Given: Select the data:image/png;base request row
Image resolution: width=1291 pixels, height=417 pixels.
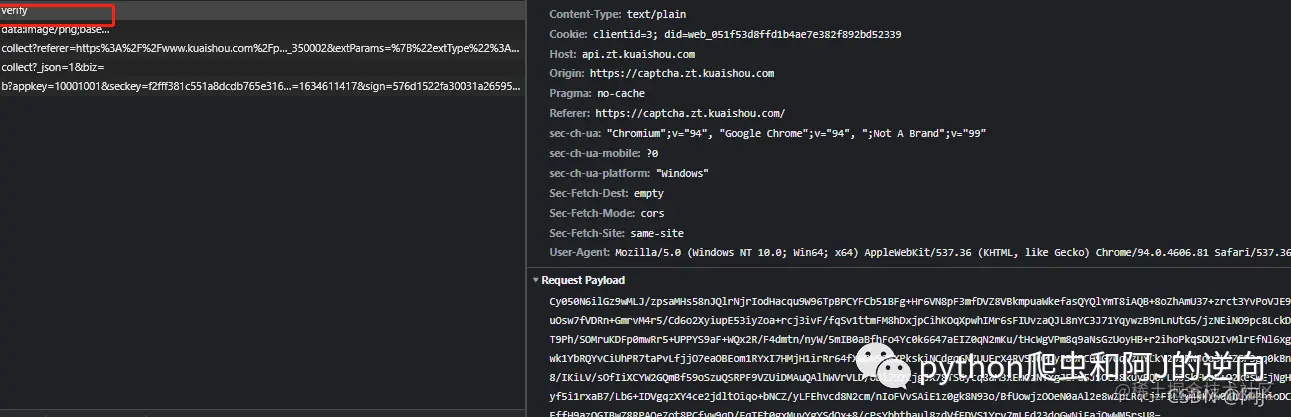Looking at the screenshot, I should point(262,29).
